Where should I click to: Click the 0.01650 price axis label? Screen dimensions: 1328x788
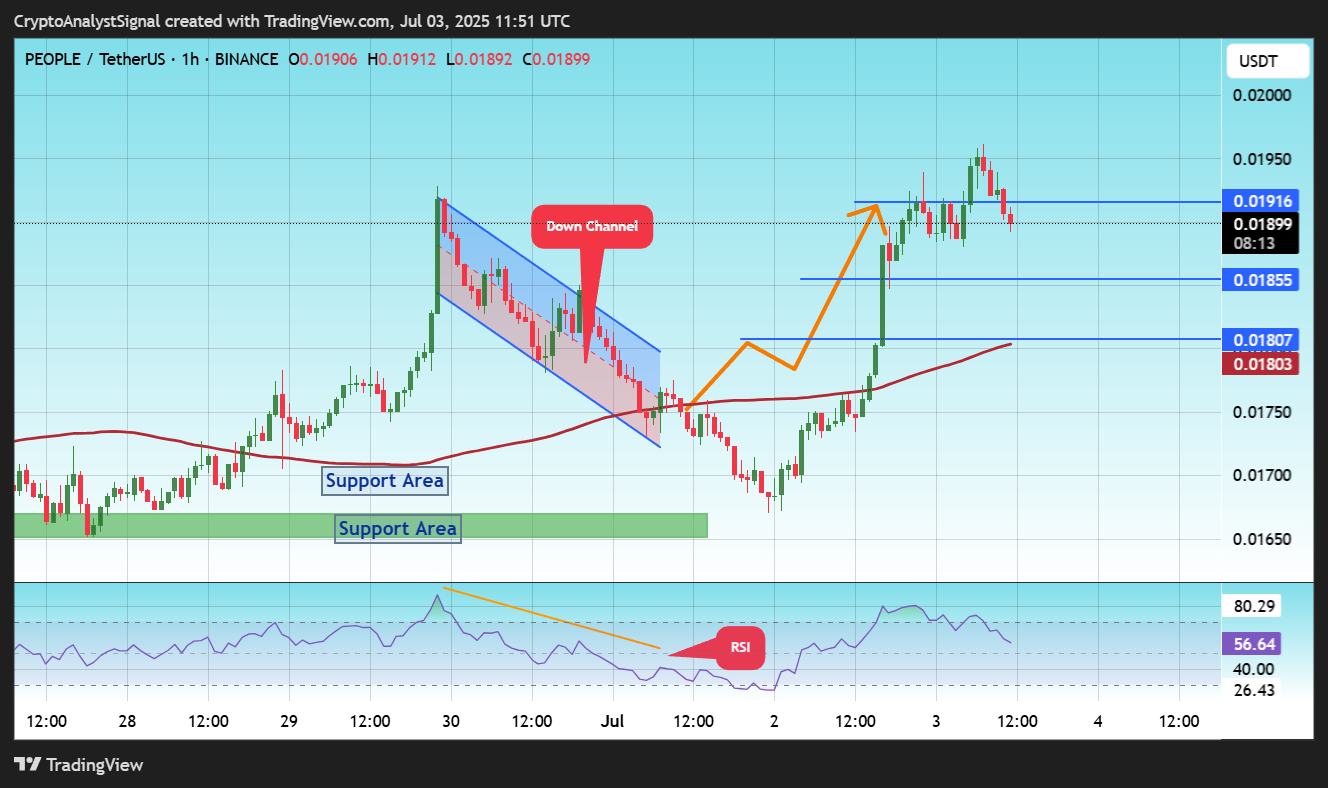pyautogui.click(x=1261, y=539)
